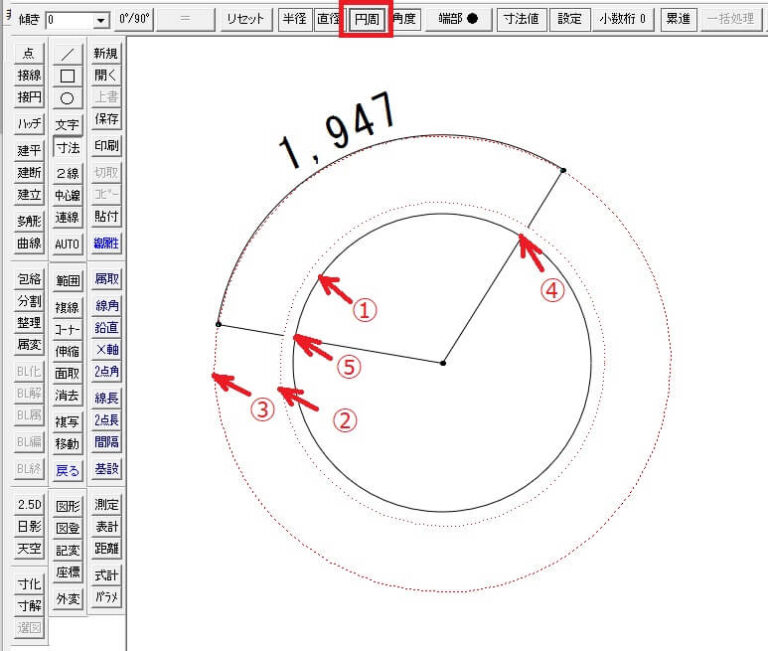Click the 保存 save button
768x651 pixels.
[x=106, y=119]
